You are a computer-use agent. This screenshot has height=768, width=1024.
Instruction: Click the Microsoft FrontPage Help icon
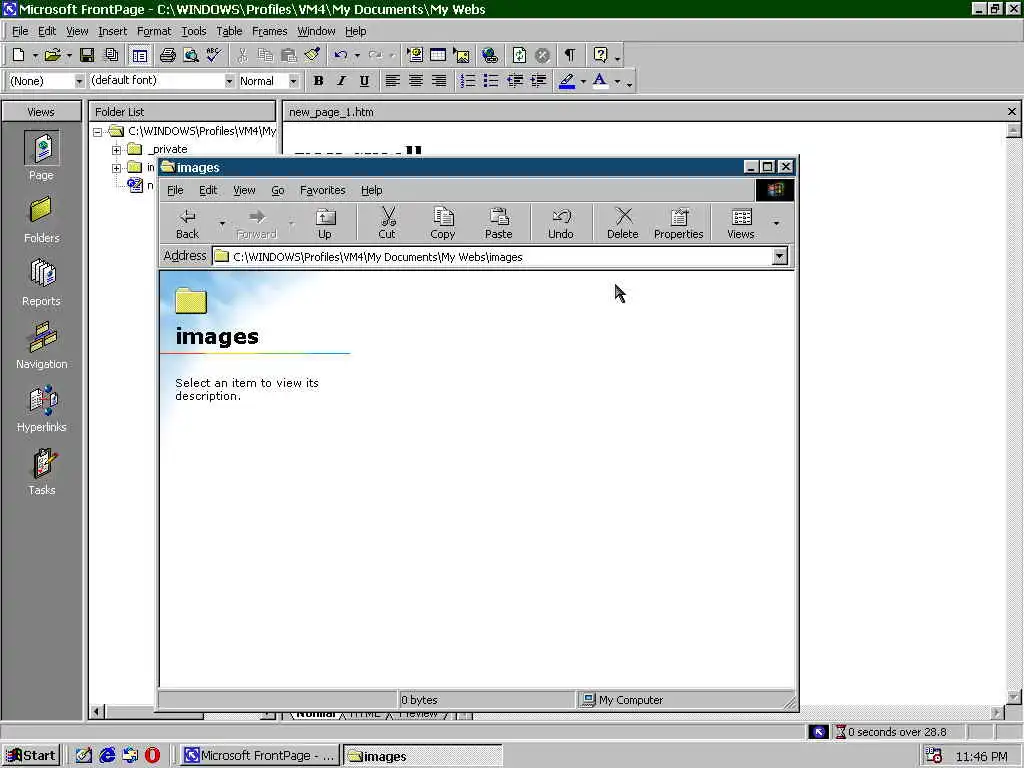tap(600, 56)
